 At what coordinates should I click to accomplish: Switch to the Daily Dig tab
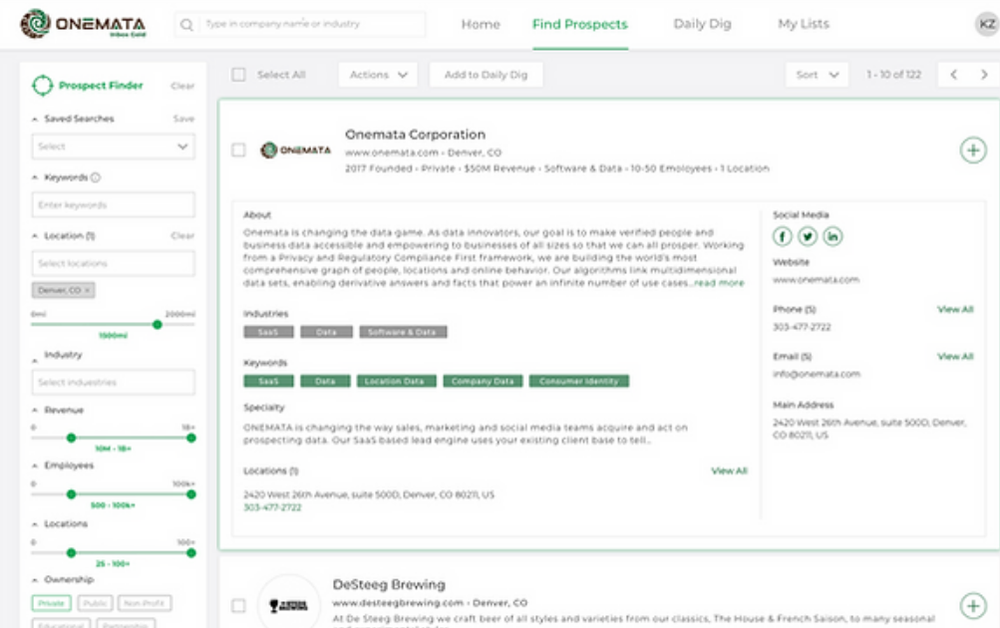pos(703,24)
